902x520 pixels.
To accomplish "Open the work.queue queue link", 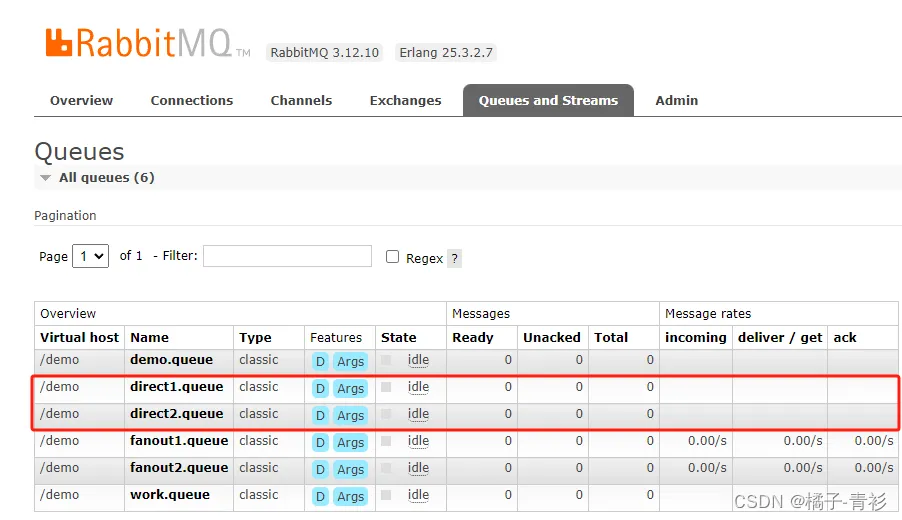I will [x=170, y=495].
